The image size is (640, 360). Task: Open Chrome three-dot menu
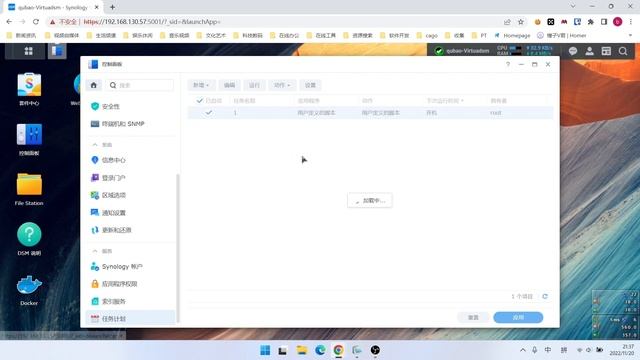pos(631,22)
